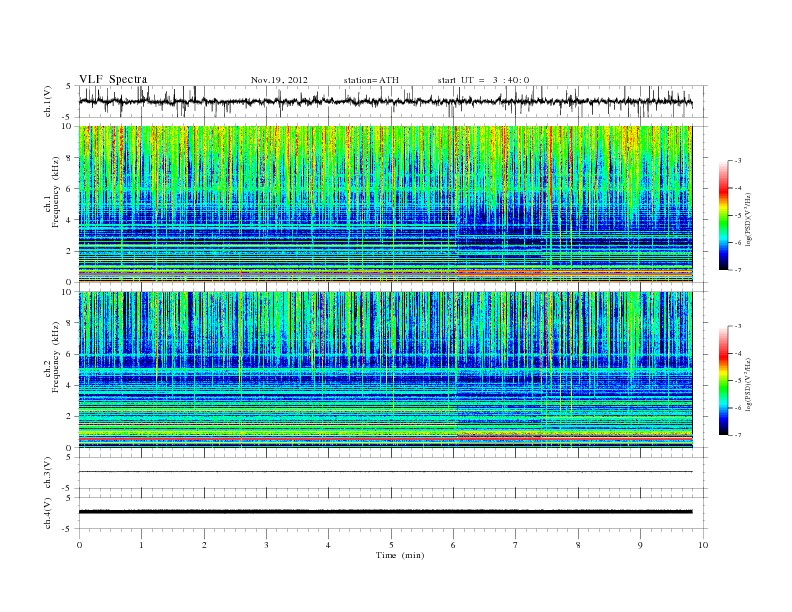Click the ch.4(V) waveform trace
792x612 pixels.
[385, 512]
